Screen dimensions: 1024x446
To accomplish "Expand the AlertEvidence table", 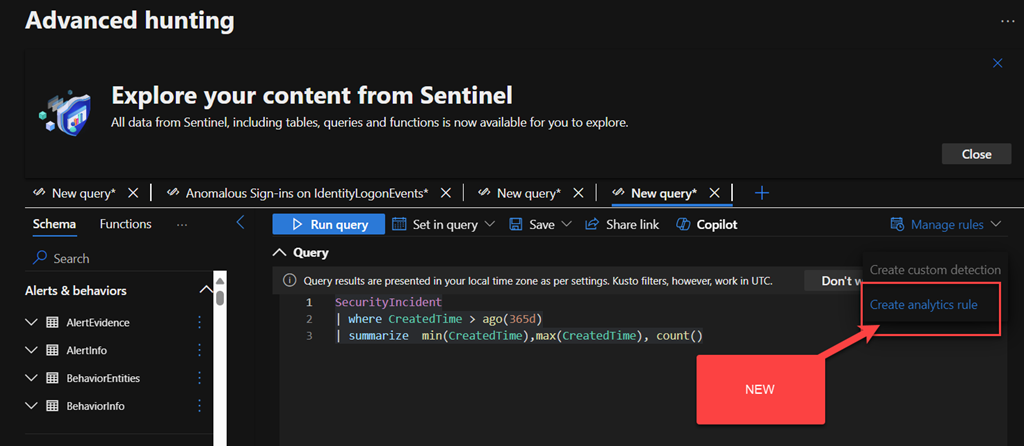I will pyautogui.click(x=32, y=323).
